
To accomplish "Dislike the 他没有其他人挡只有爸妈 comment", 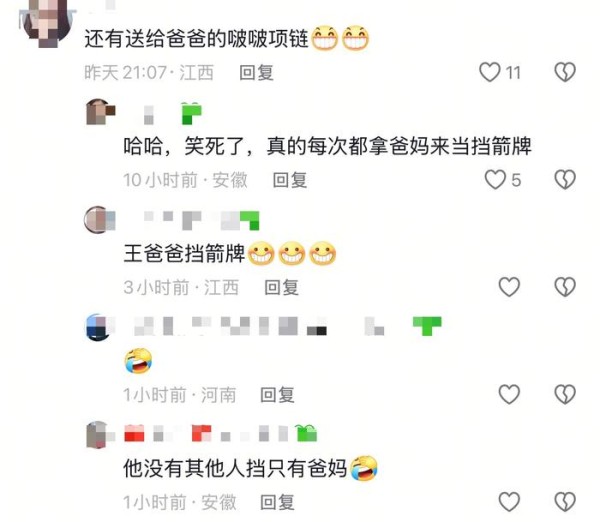I will point(565,502).
